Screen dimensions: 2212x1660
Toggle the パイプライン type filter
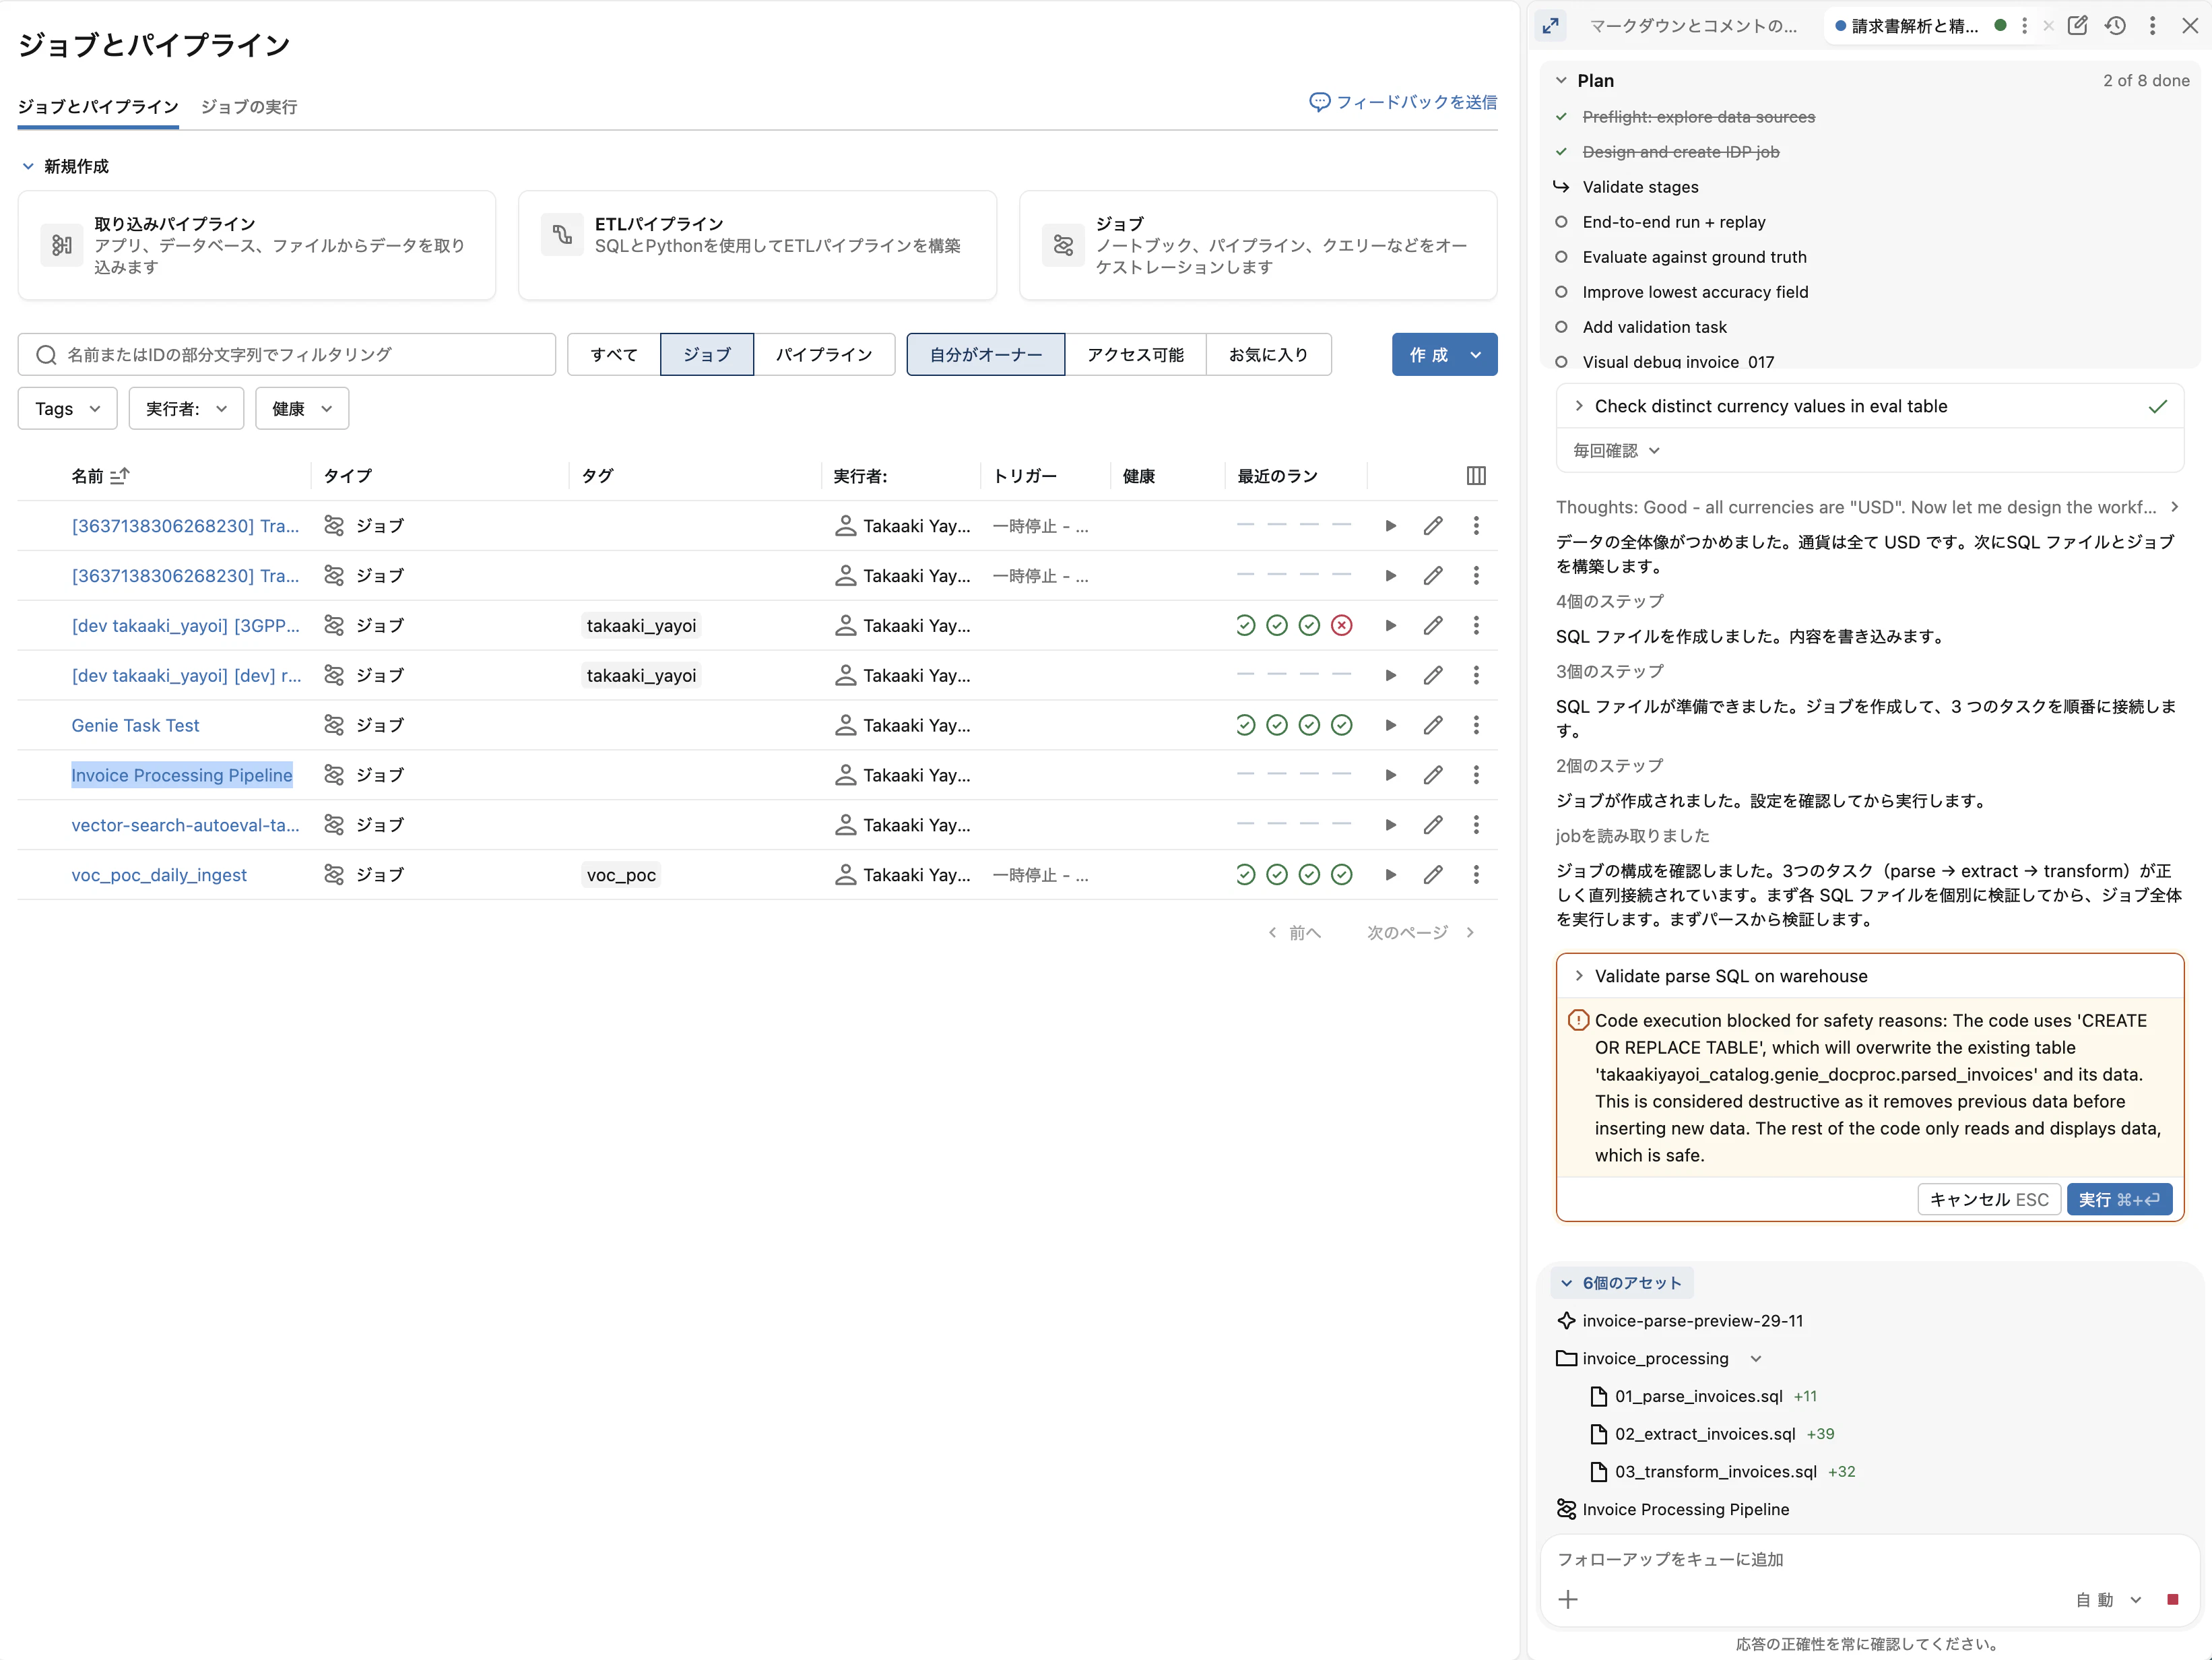click(x=824, y=354)
